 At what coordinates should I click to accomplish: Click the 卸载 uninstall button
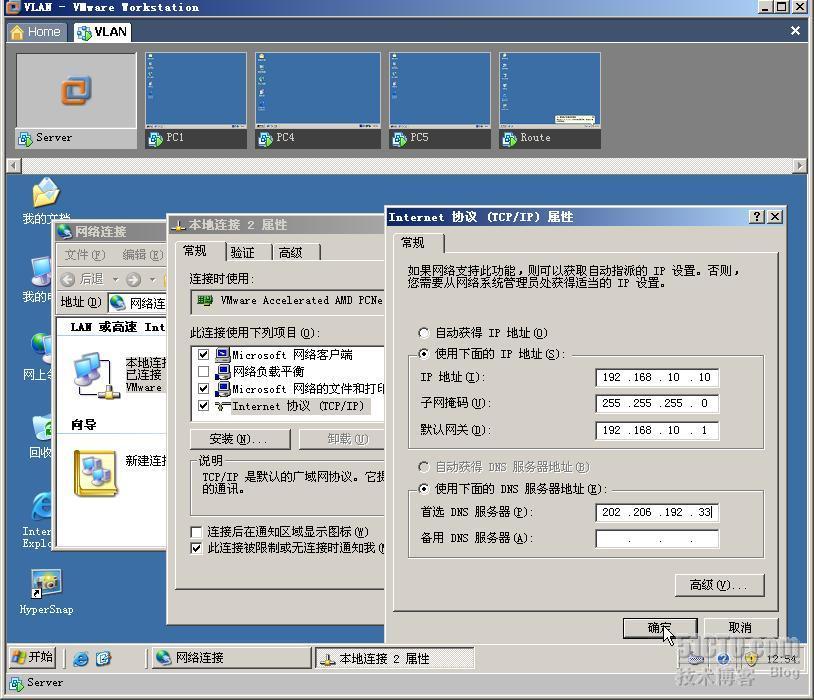coord(342,439)
